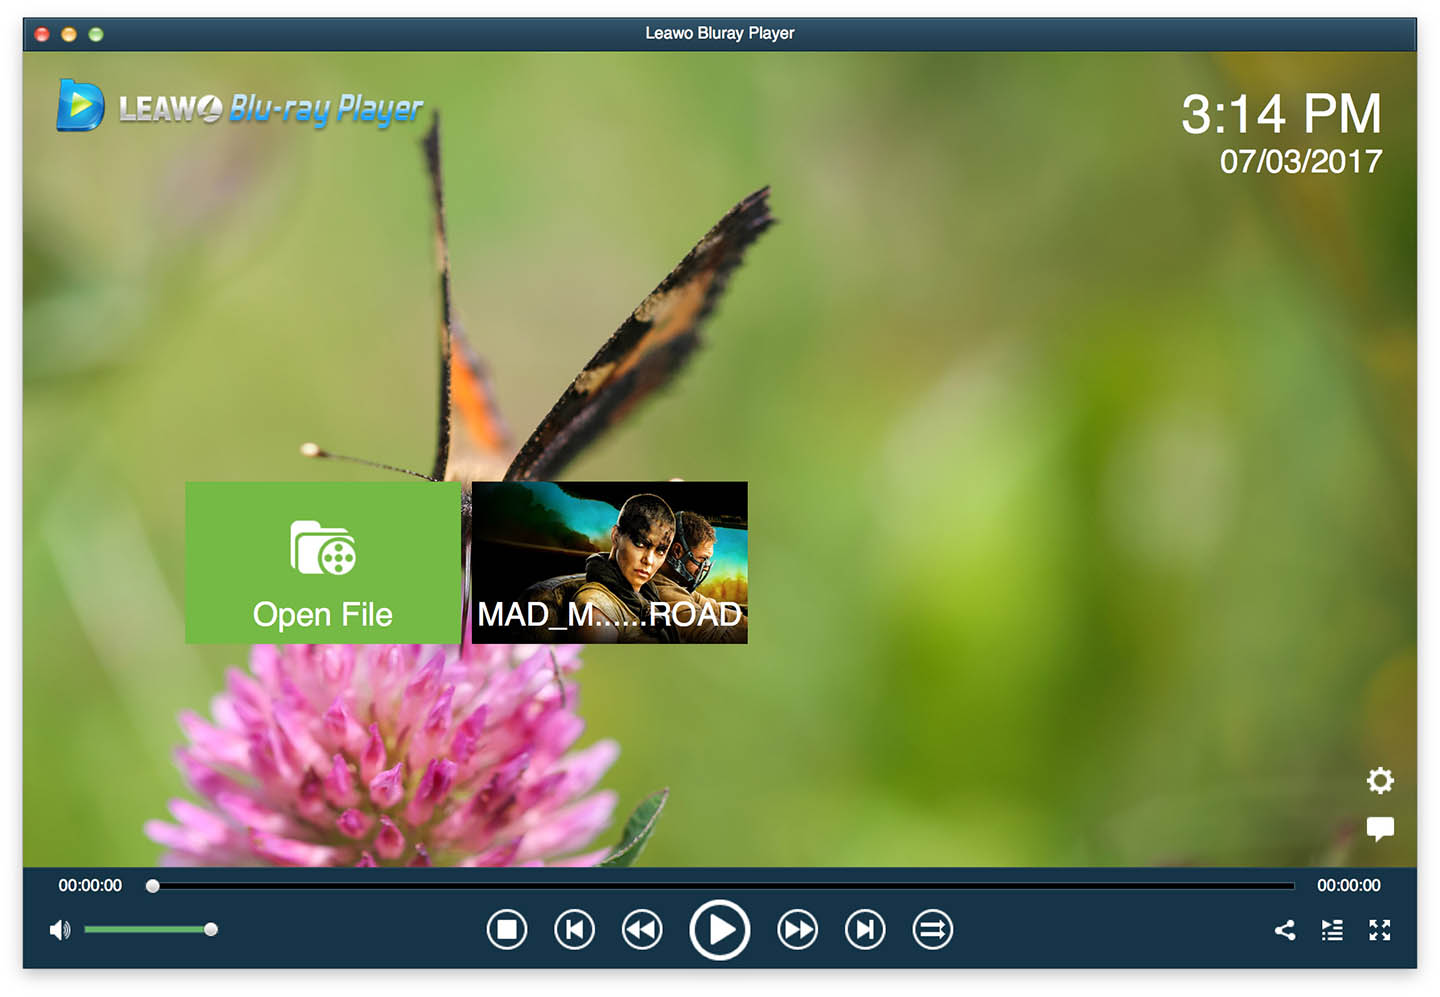The height and width of the screenshot is (997, 1440).
Task: Click the play mode arrows icon
Action: point(931,929)
